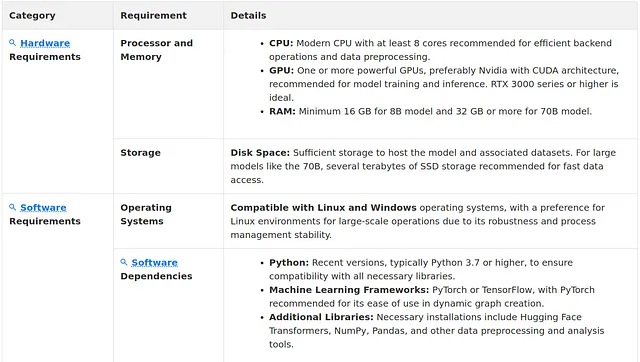Open the Software link above Requirements
This screenshot has height=362, width=640.
pyautogui.click(x=43, y=207)
